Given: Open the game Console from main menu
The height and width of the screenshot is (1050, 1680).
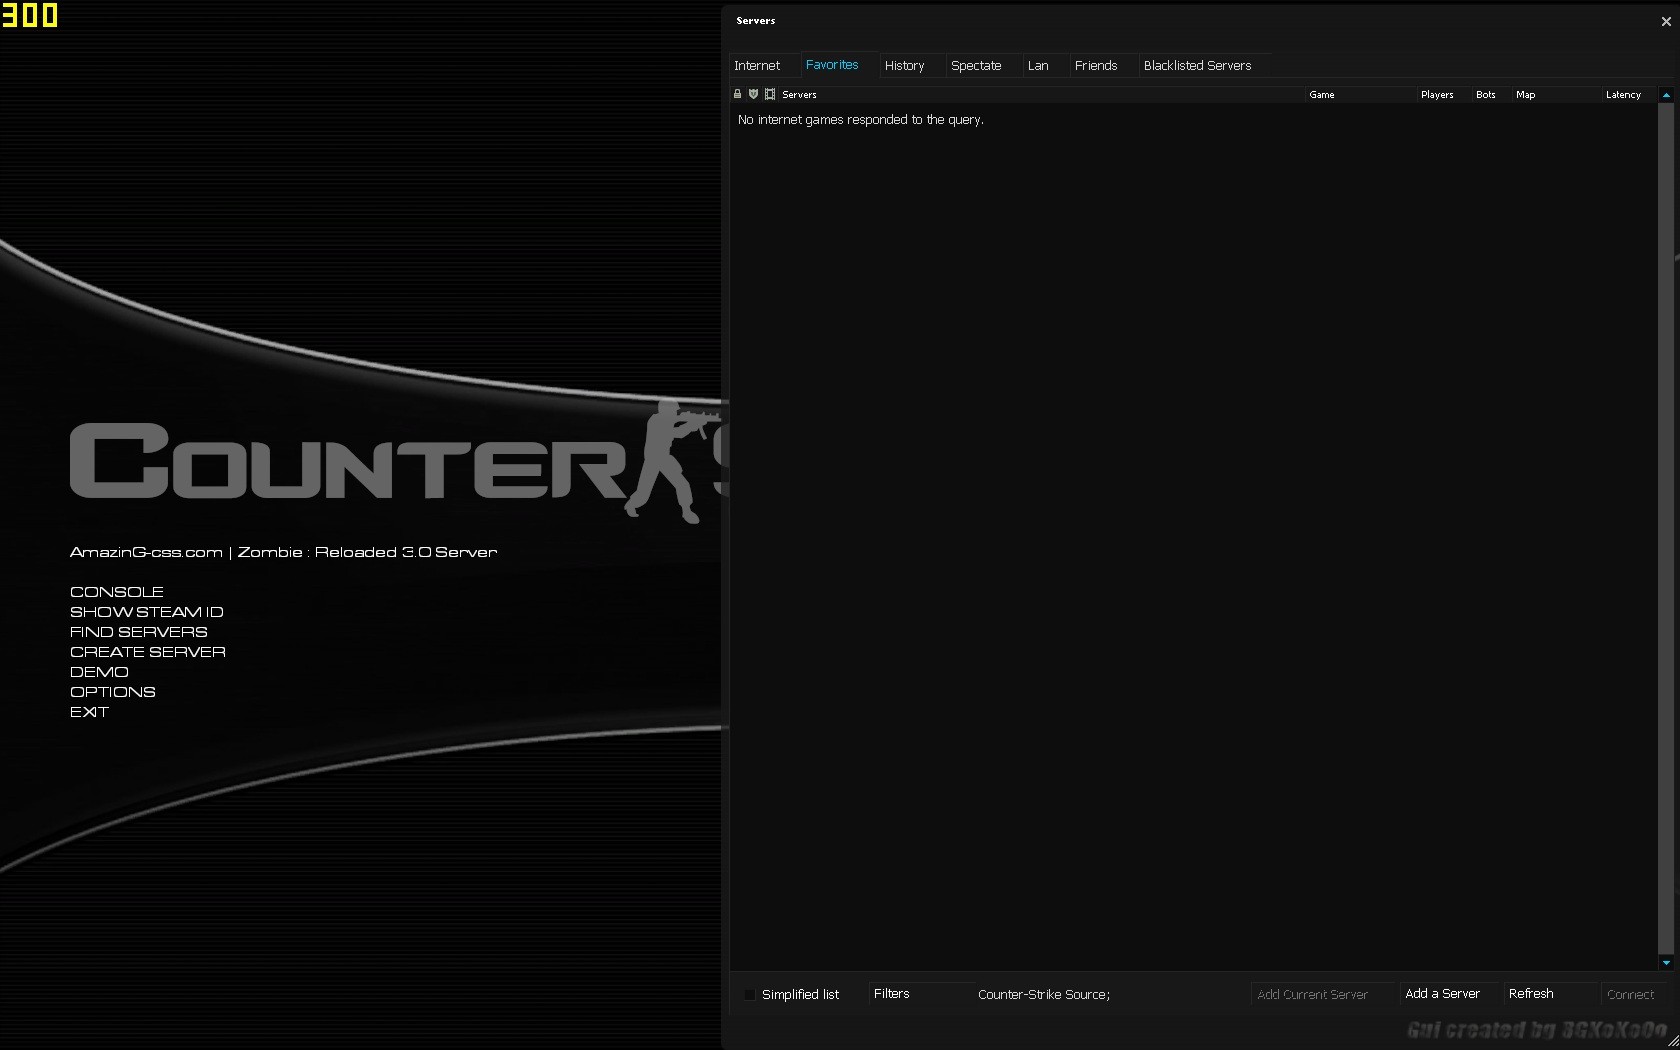Looking at the screenshot, I should pyautogui.click(x=116, y=591).
